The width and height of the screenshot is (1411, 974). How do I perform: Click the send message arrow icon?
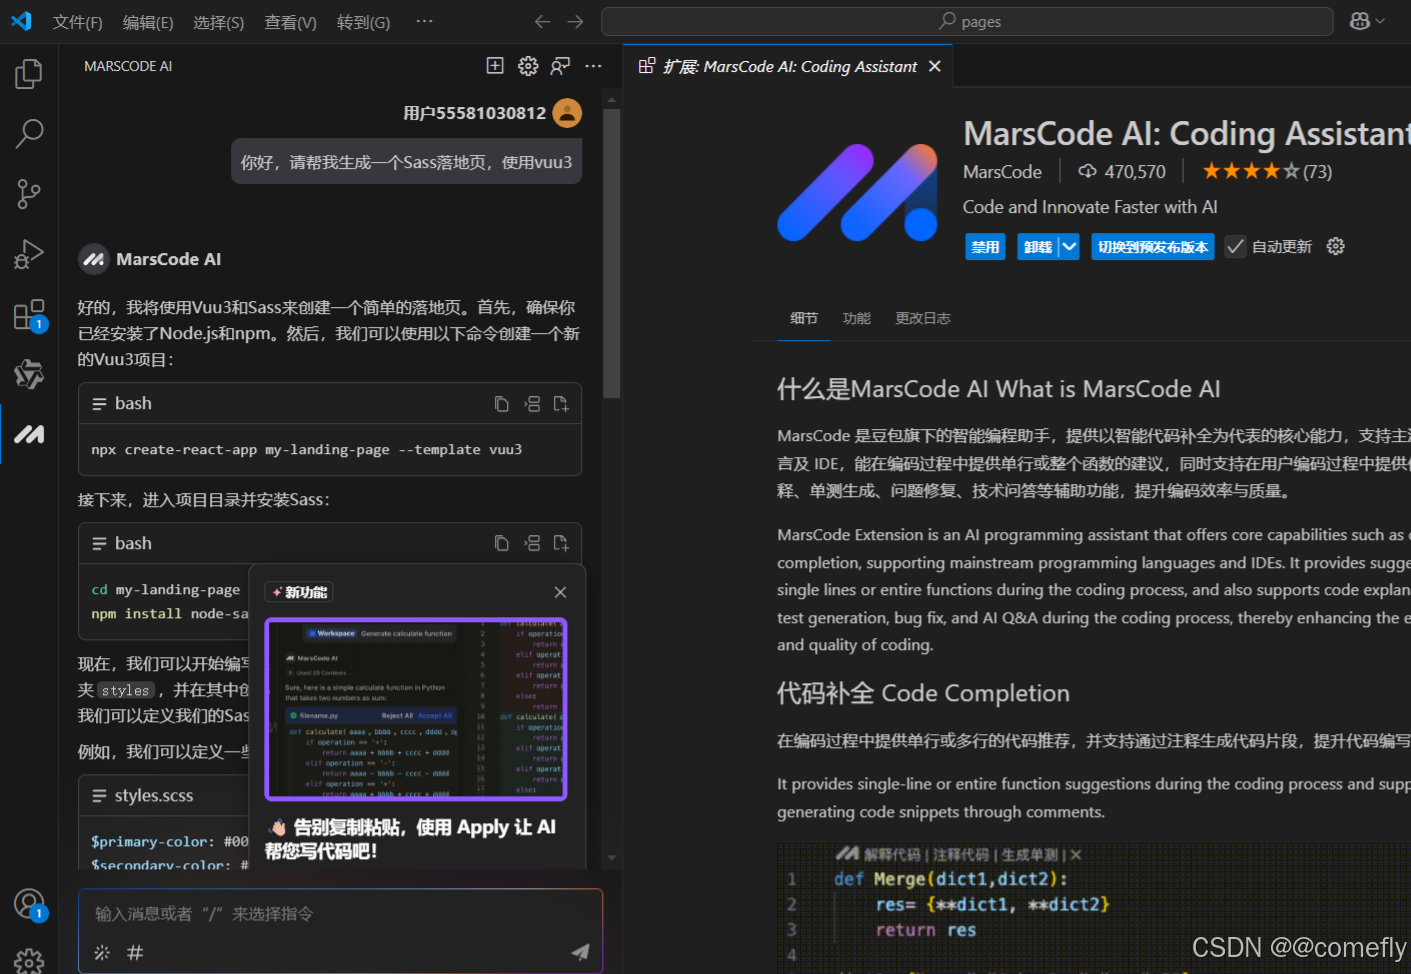click(x=580, y=952)
